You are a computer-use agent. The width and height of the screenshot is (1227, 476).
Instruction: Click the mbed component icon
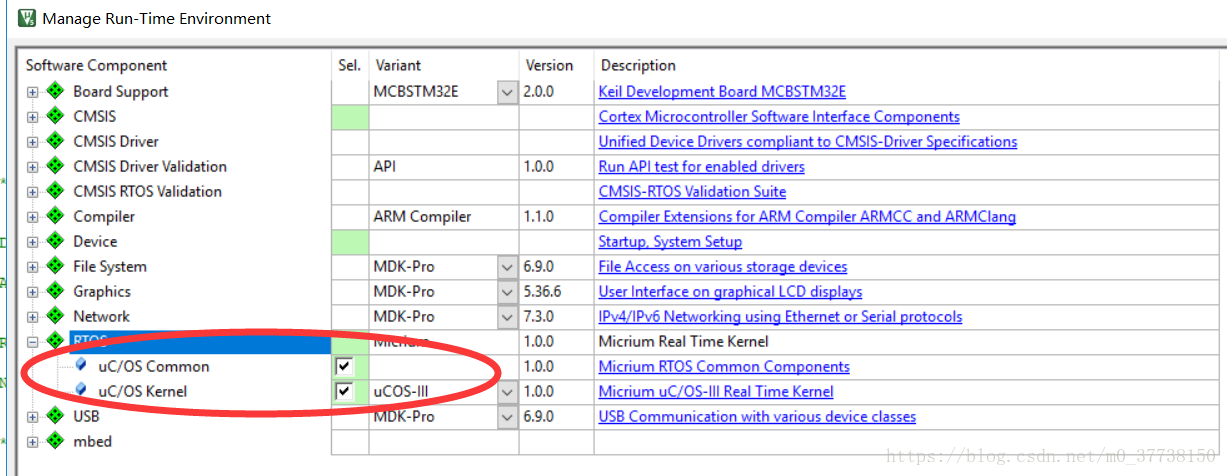click(55, 441)
